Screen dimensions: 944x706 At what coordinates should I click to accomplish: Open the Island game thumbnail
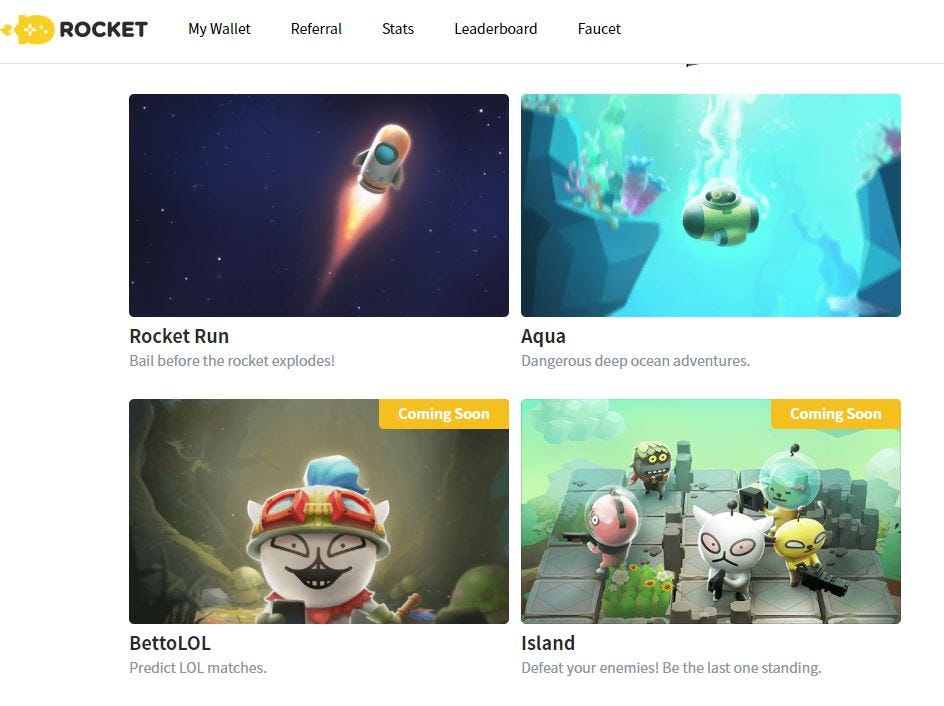pyautogui.click(x=711, y=511)
